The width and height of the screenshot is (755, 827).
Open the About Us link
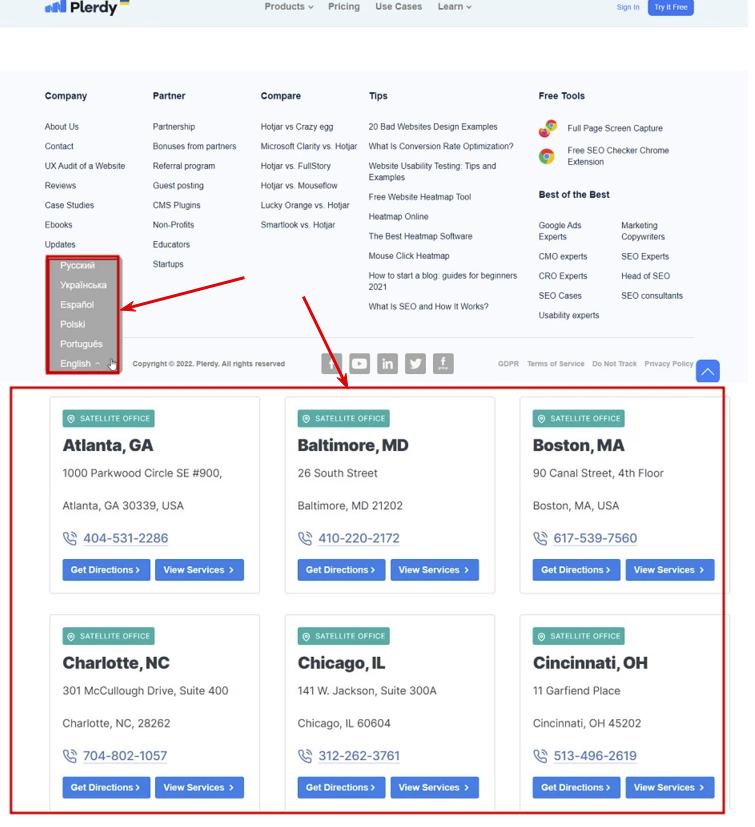coord(62,127)
